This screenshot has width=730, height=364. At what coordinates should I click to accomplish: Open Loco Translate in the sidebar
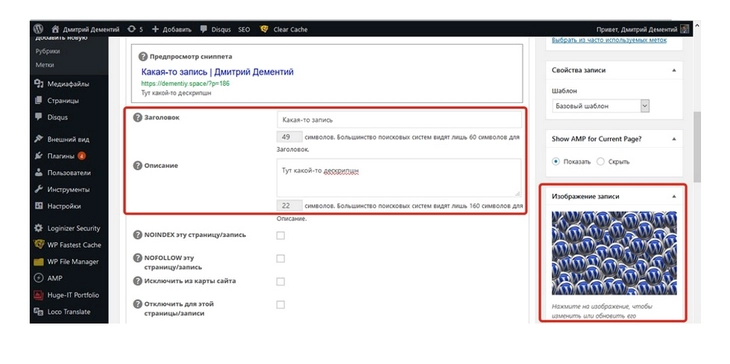(x=62, y=312)
